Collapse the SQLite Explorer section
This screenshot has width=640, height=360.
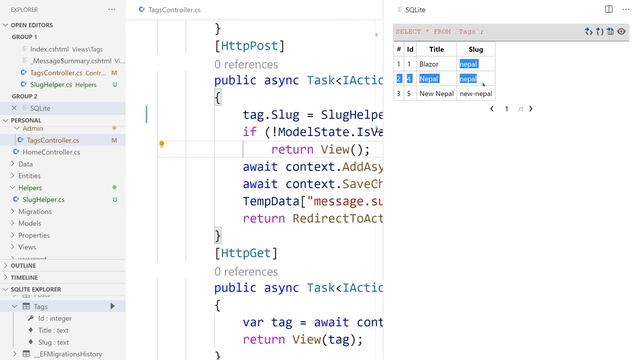(5, 289)
